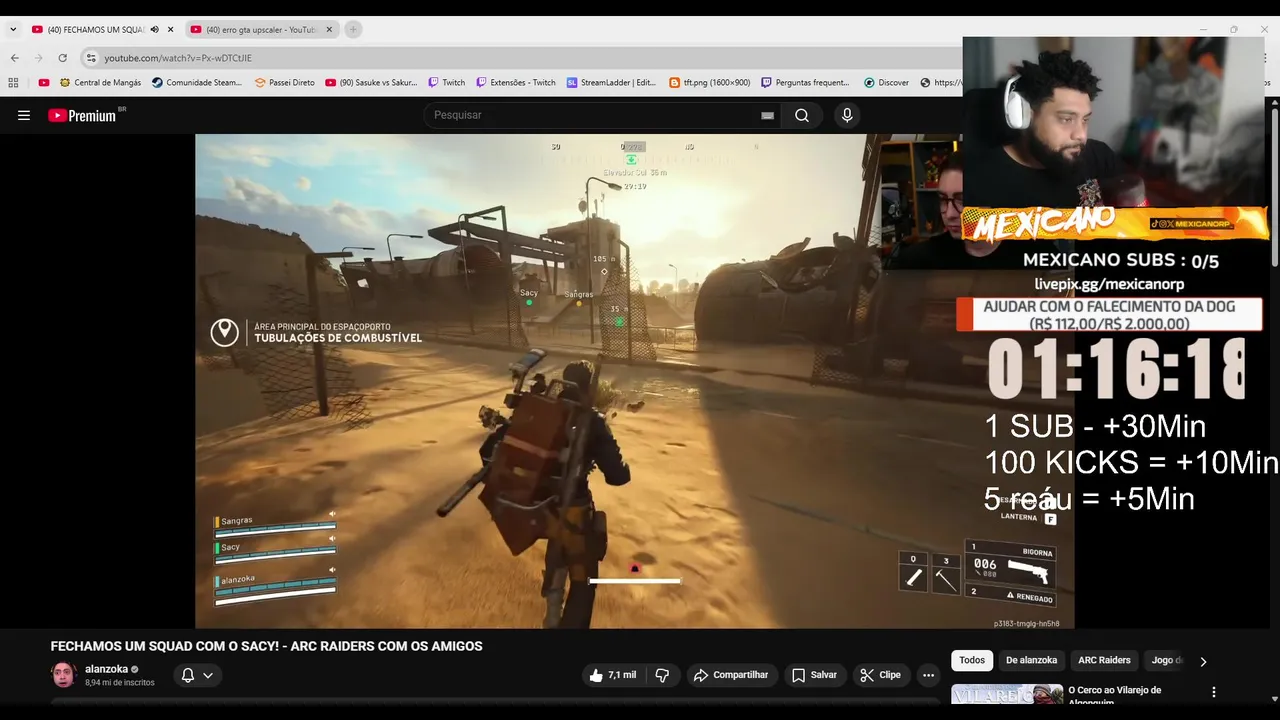The image size is (1280, 720).
Task: Like the video with thumbs-up 7,1 mil
Action: click(x=612, y=675)
